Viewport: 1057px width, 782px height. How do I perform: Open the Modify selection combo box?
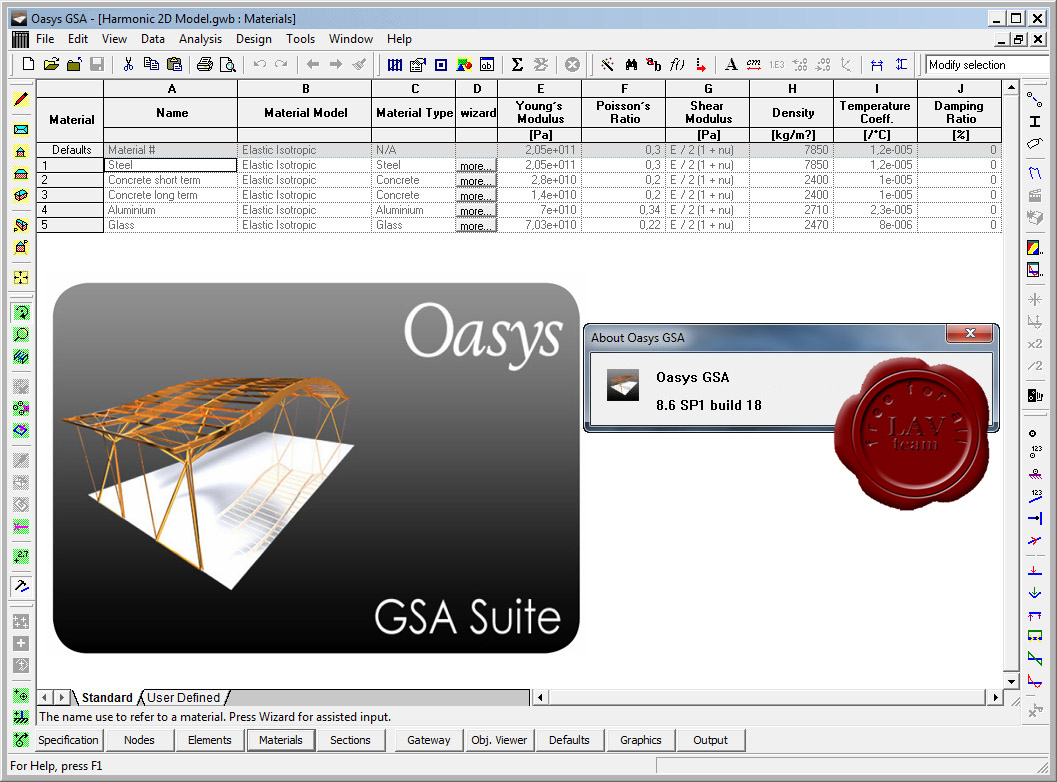click(x=989, y=65)
